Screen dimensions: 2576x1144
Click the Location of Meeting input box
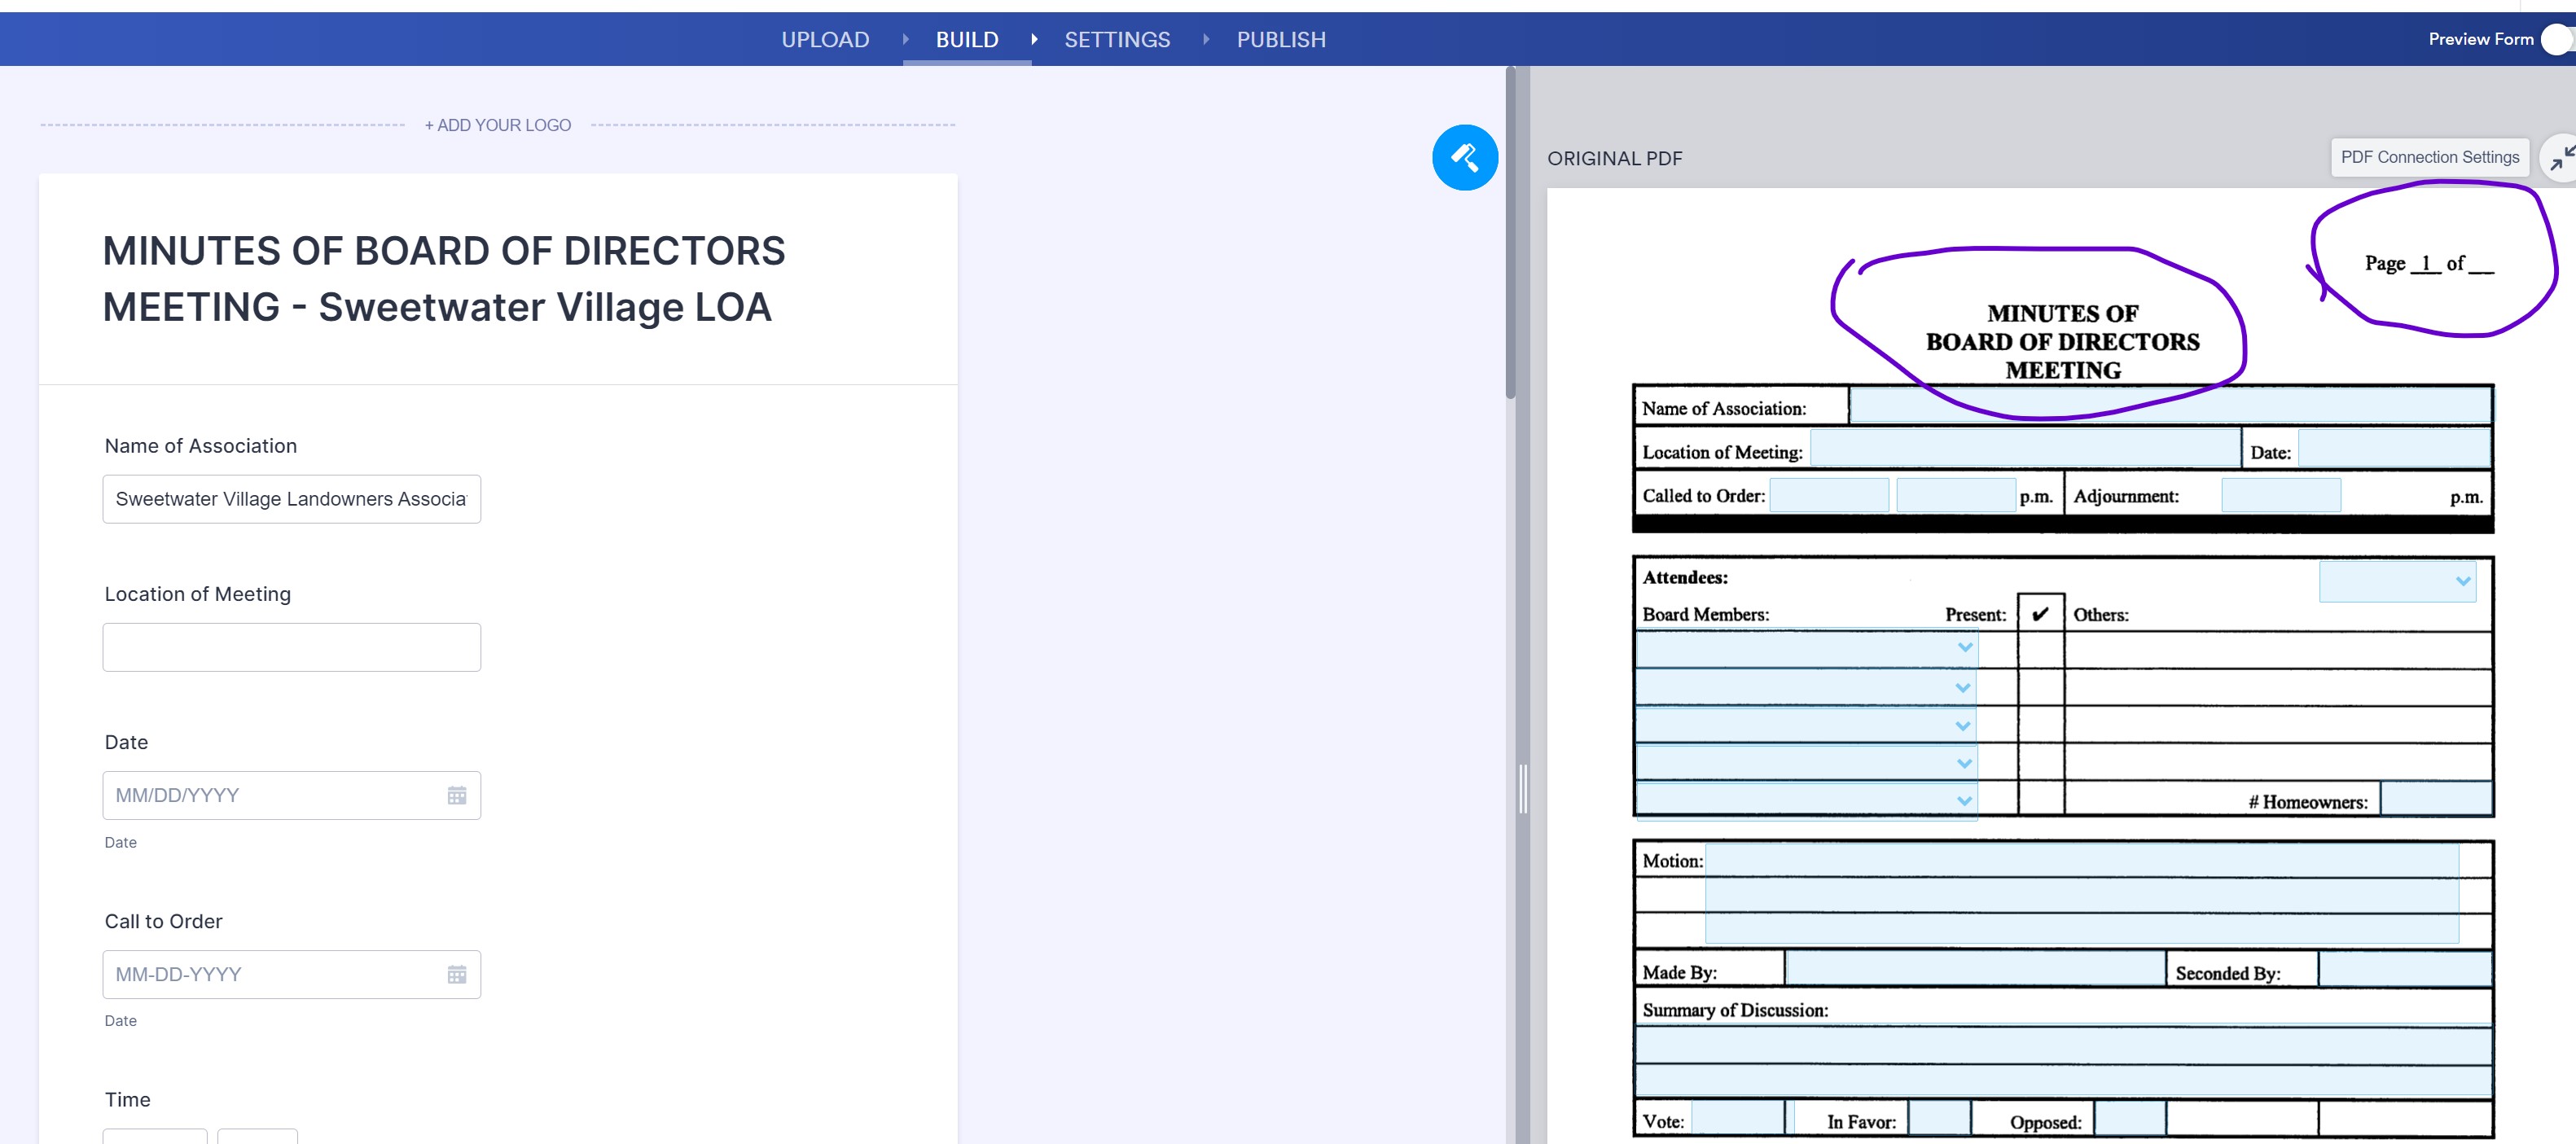click(x=291, y=647)
